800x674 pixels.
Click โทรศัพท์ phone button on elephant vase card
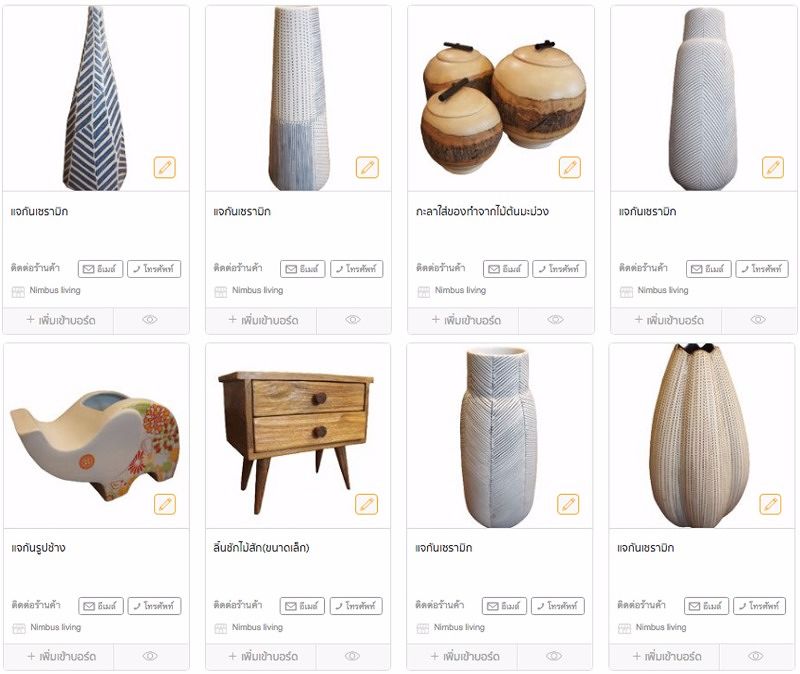(154, 606)
